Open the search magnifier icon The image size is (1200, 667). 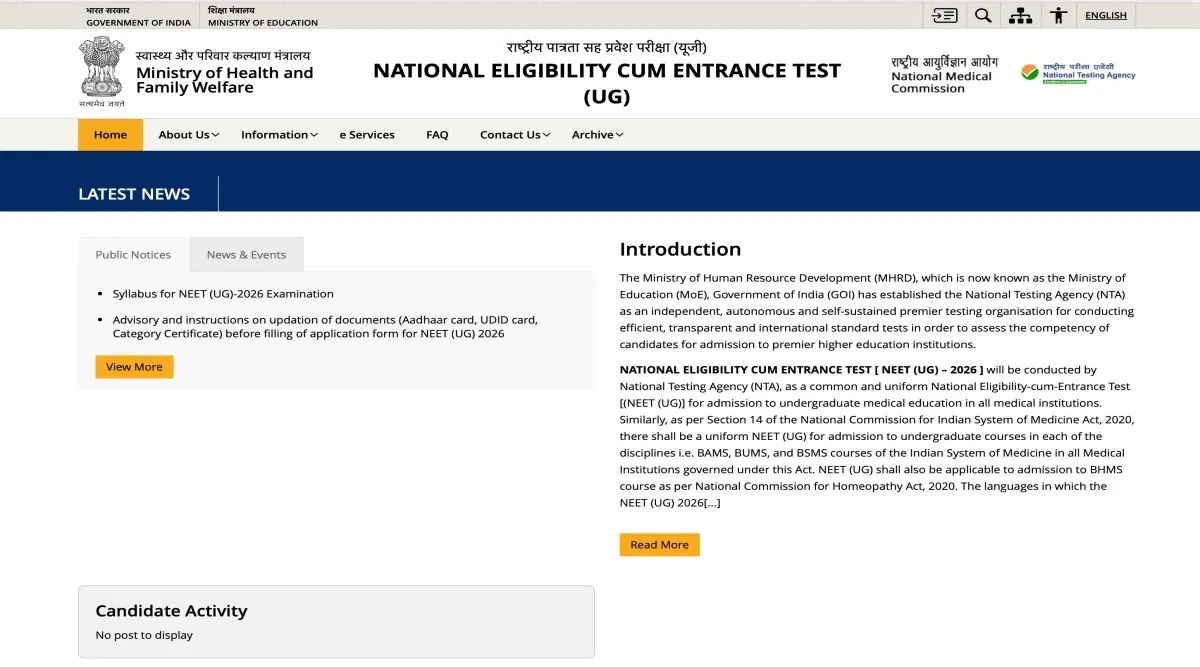983,15
